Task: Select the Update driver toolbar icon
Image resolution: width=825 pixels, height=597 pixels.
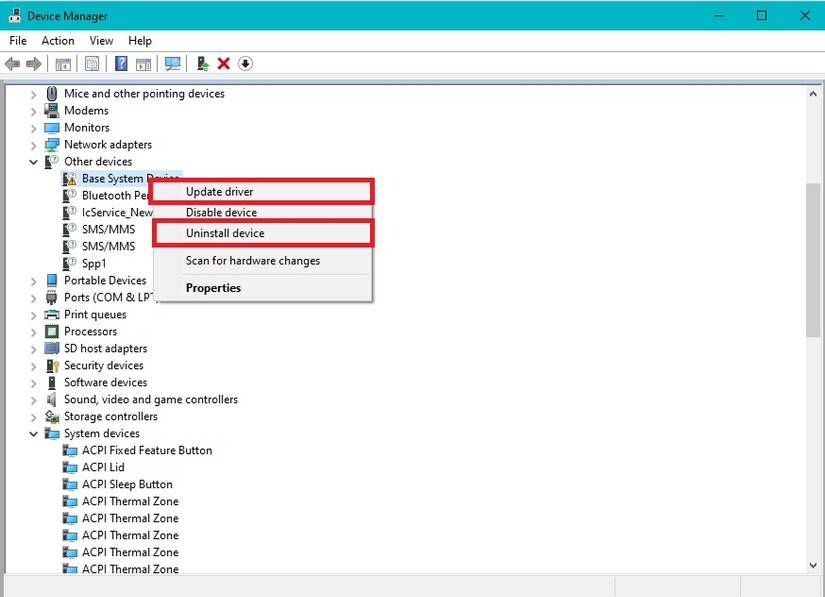Action: pyautogui.click(x=201, y=63)
